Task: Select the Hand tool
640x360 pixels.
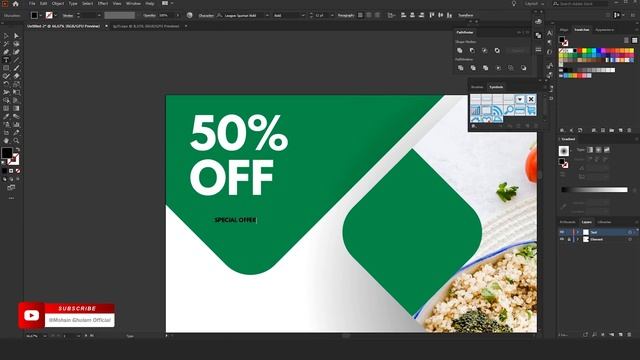Action: pos(6,141)
